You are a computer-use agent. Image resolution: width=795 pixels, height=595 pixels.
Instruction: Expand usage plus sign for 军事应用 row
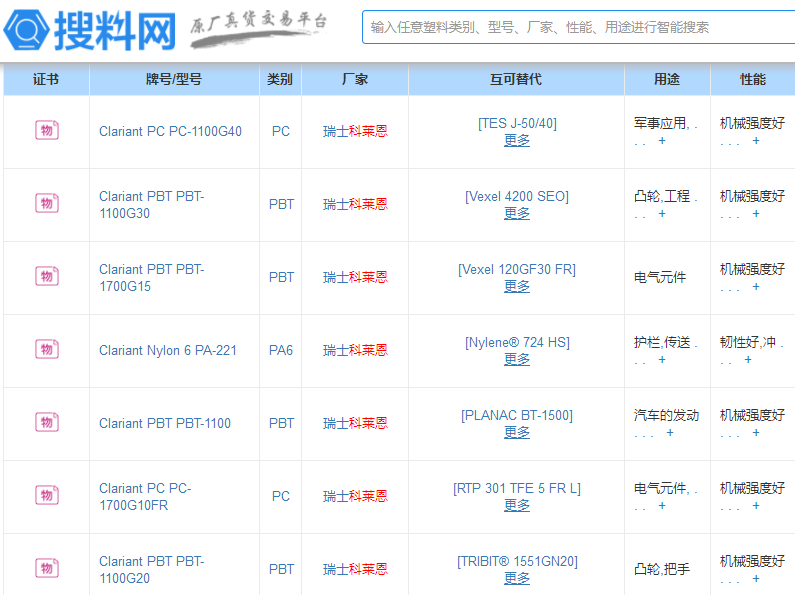pos(662,141)
